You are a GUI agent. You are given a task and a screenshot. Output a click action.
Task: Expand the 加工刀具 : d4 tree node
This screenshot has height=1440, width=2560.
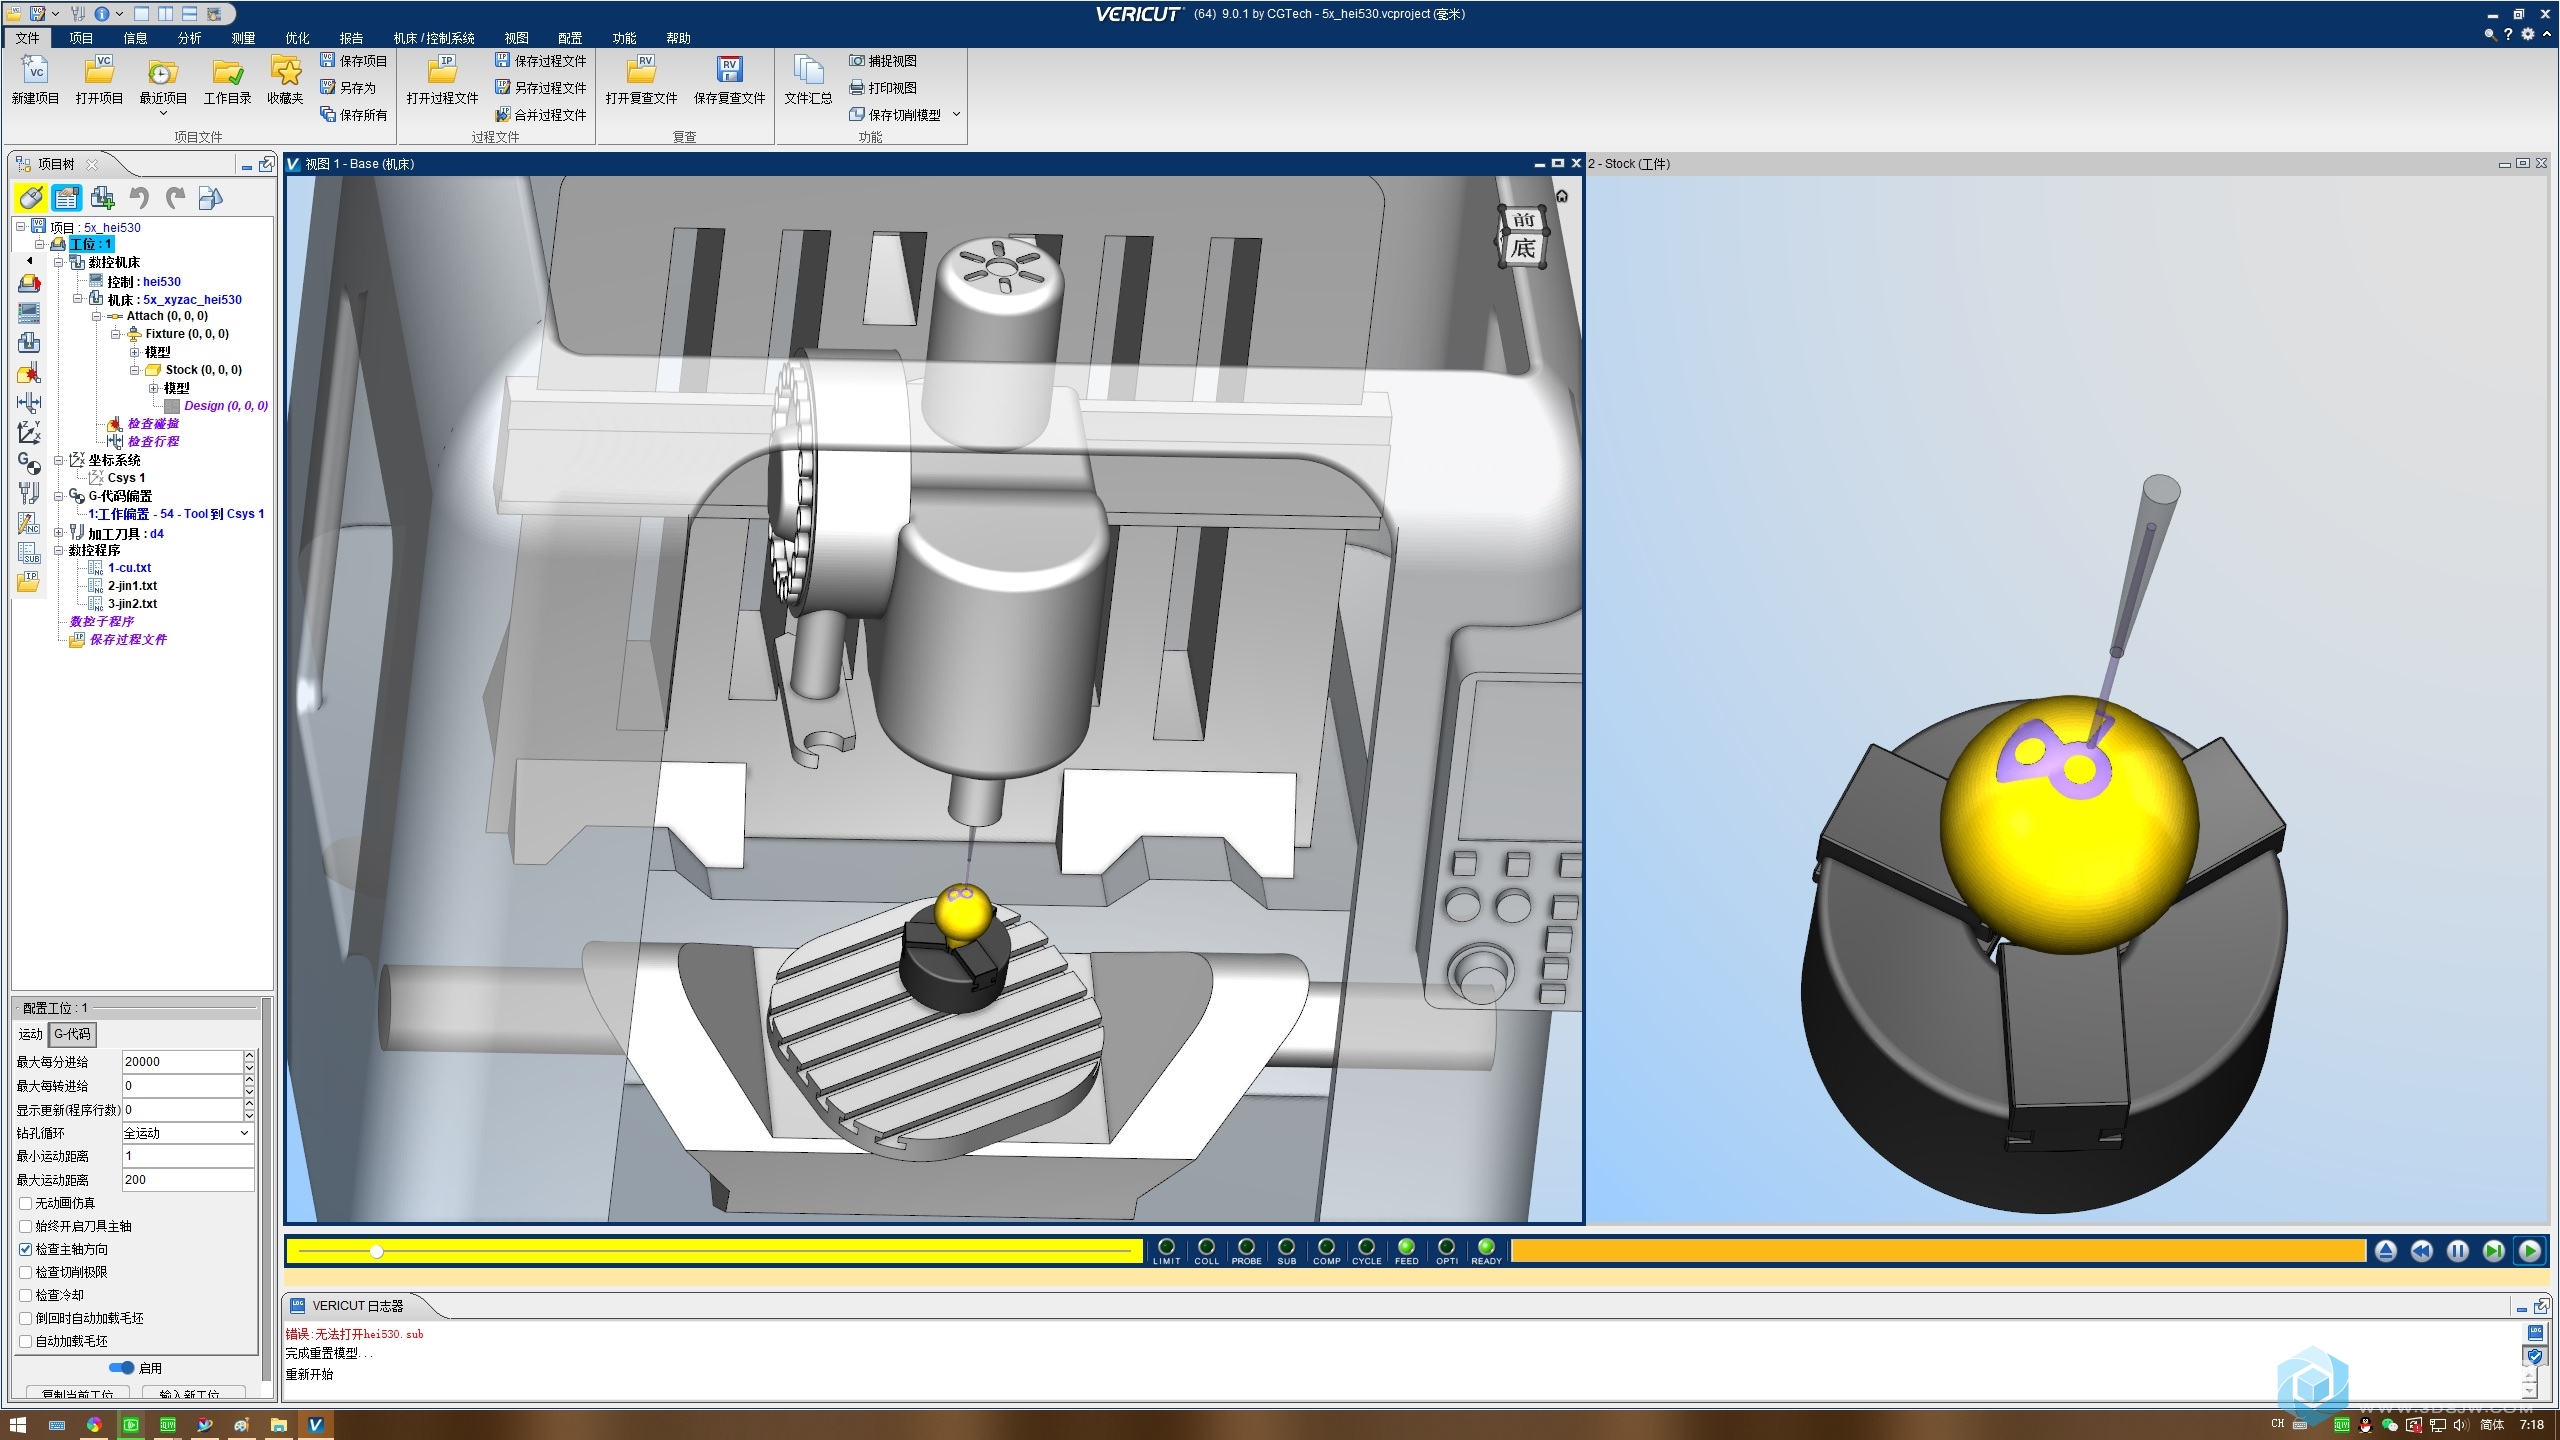[59, 533]
